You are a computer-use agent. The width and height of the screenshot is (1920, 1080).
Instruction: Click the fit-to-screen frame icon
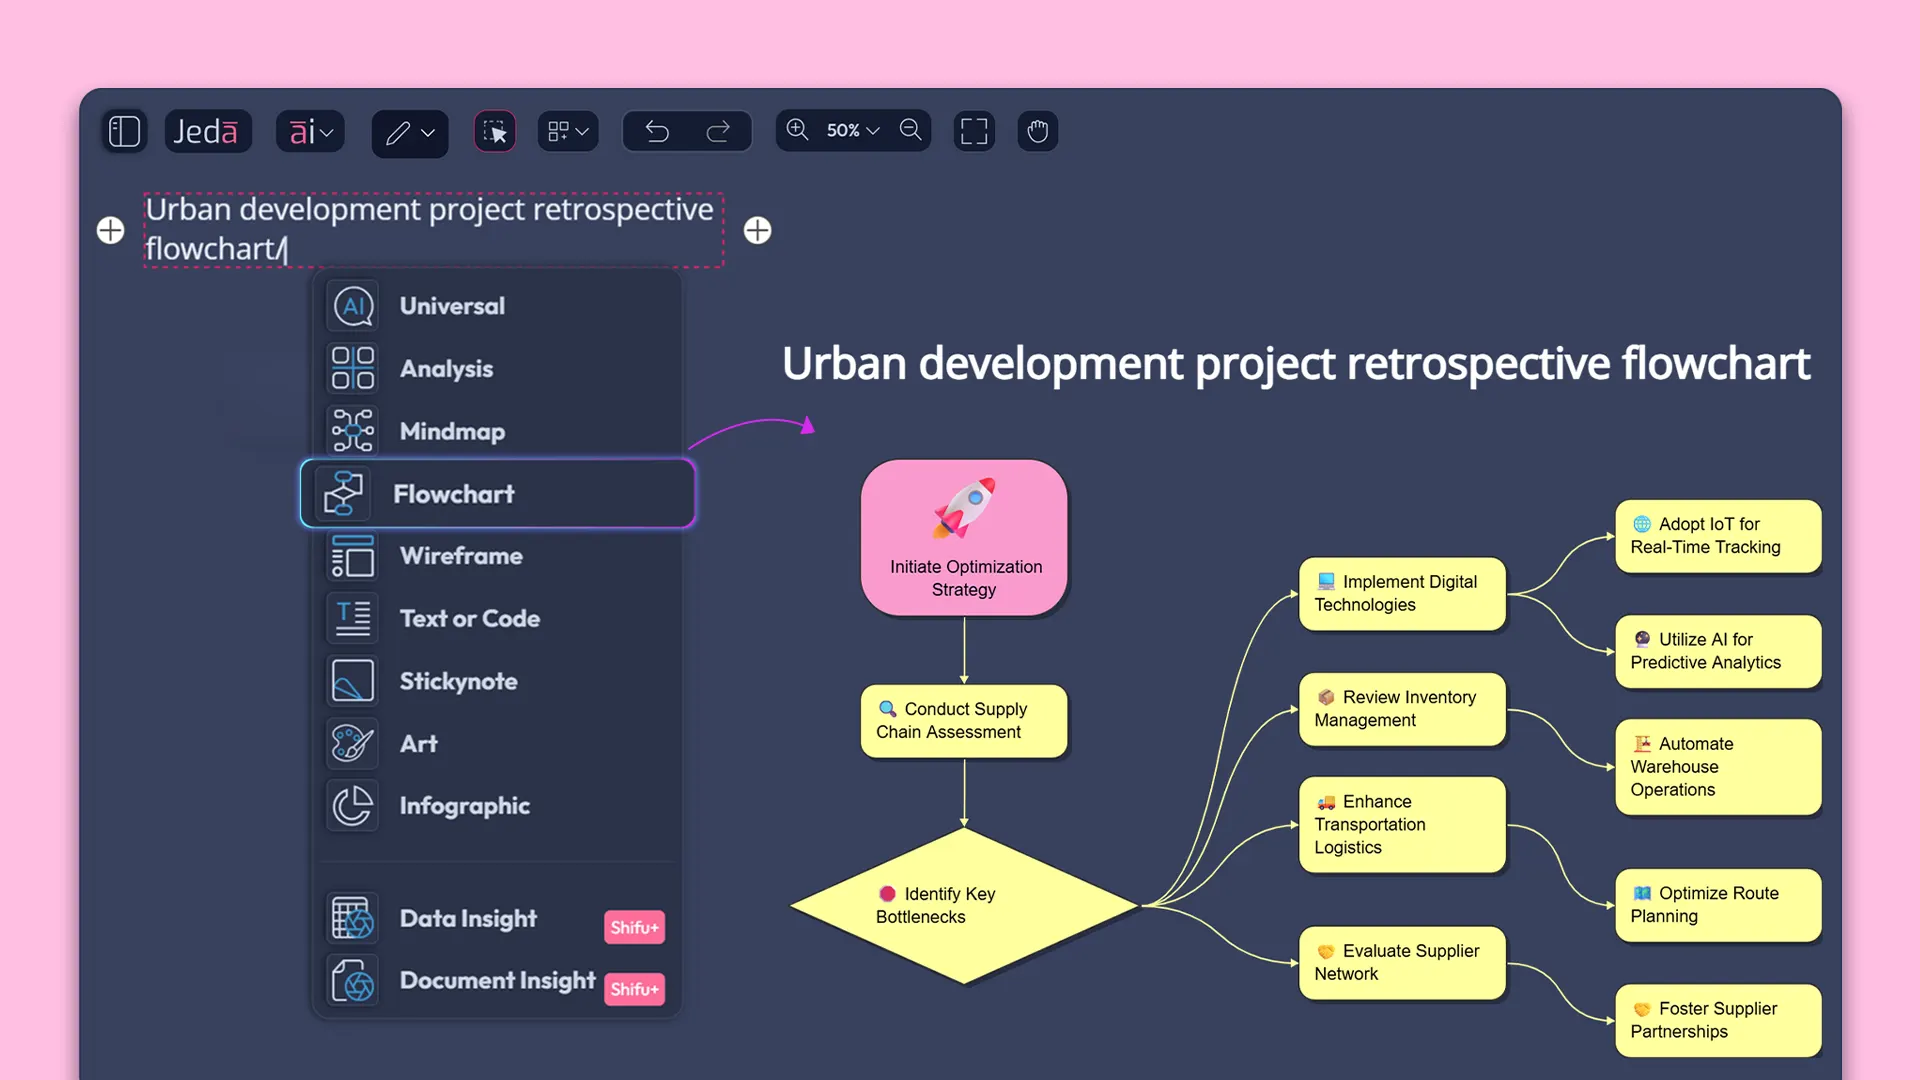tap(974, 131)
